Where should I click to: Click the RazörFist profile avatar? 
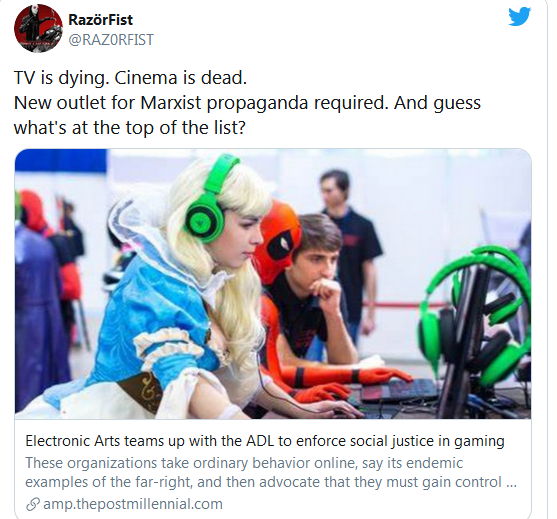38,28
